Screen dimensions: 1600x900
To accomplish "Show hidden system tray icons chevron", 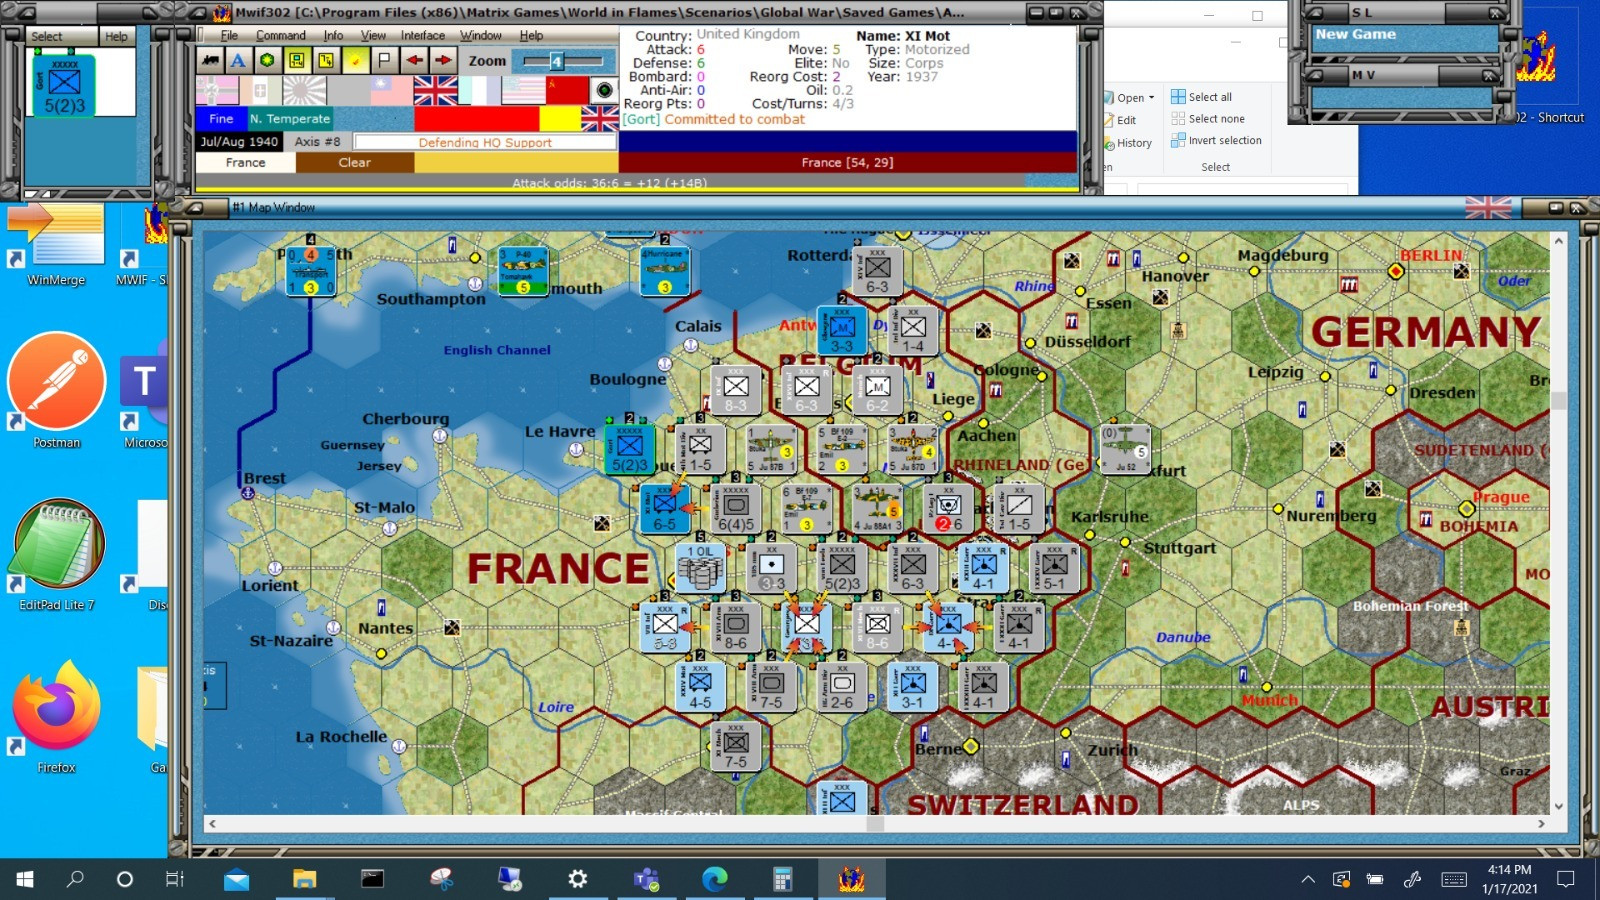I will point(1307,879).
